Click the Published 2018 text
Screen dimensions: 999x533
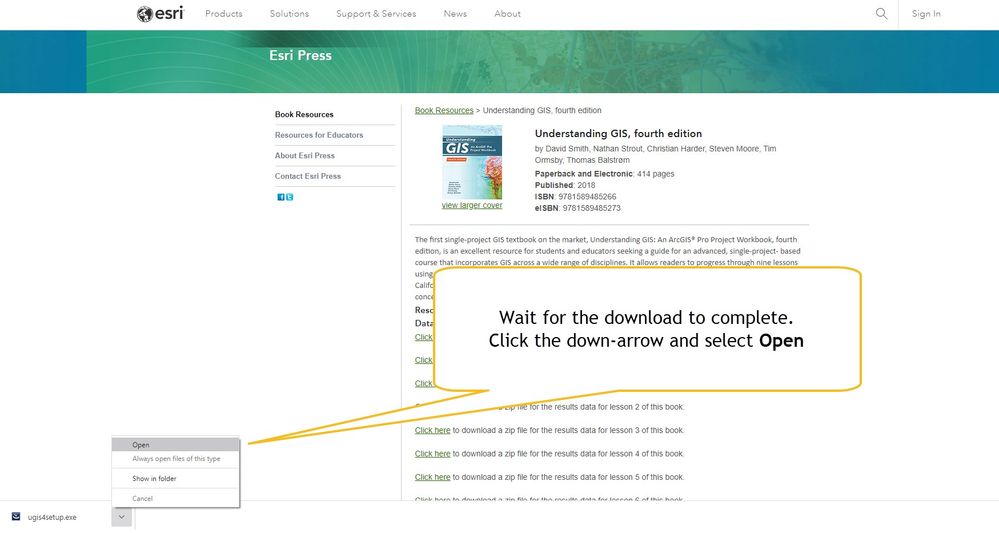565,185
